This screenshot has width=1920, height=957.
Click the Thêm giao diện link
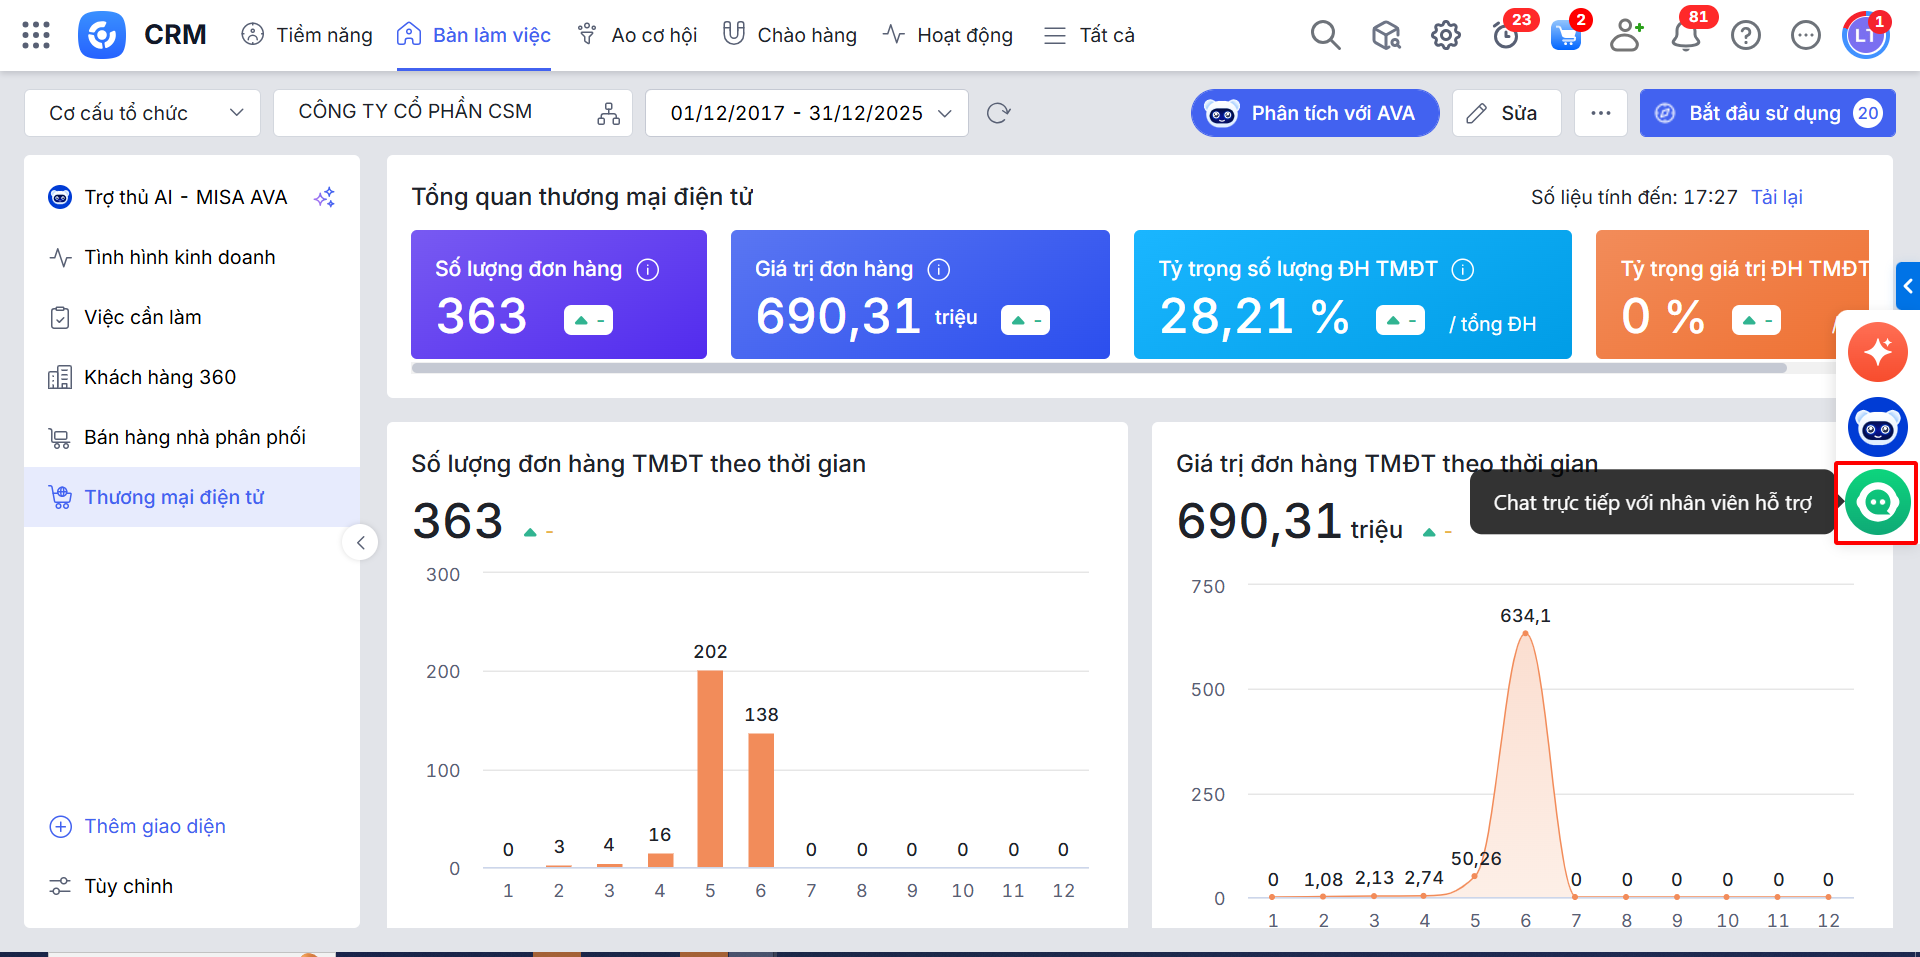click(x=154, y=826)
